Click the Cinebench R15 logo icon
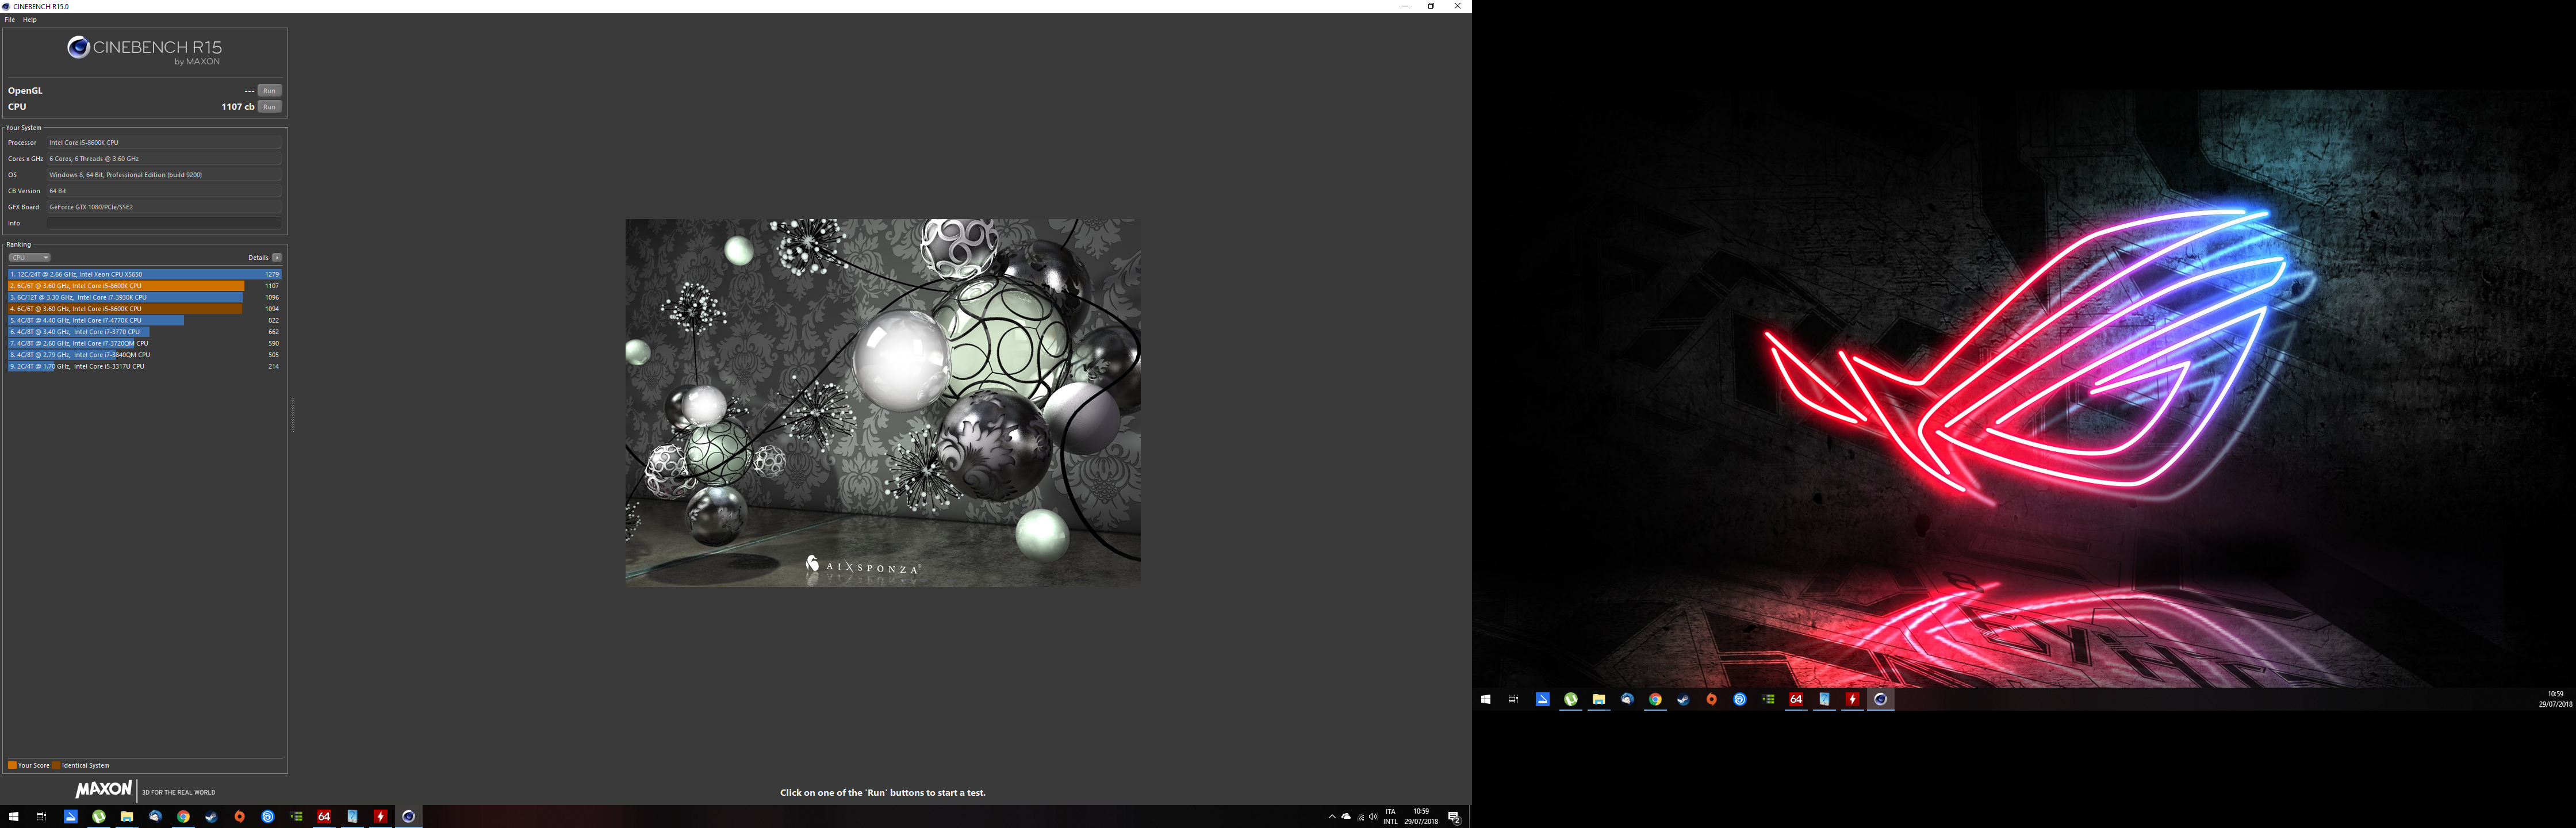2576x828 pixels. click(78, 47)
